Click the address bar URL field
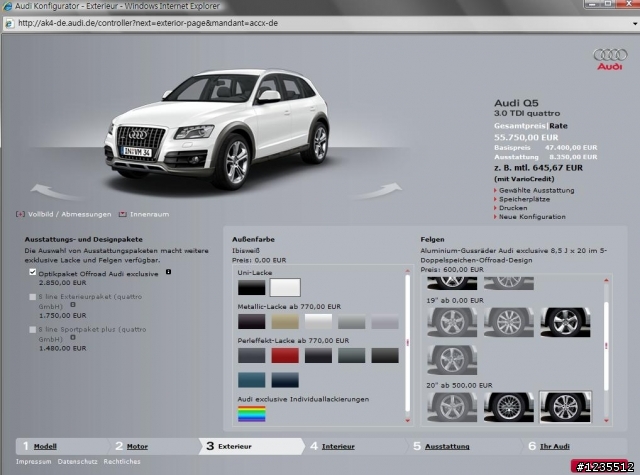 pyautogui.click(x=322, y=23)
